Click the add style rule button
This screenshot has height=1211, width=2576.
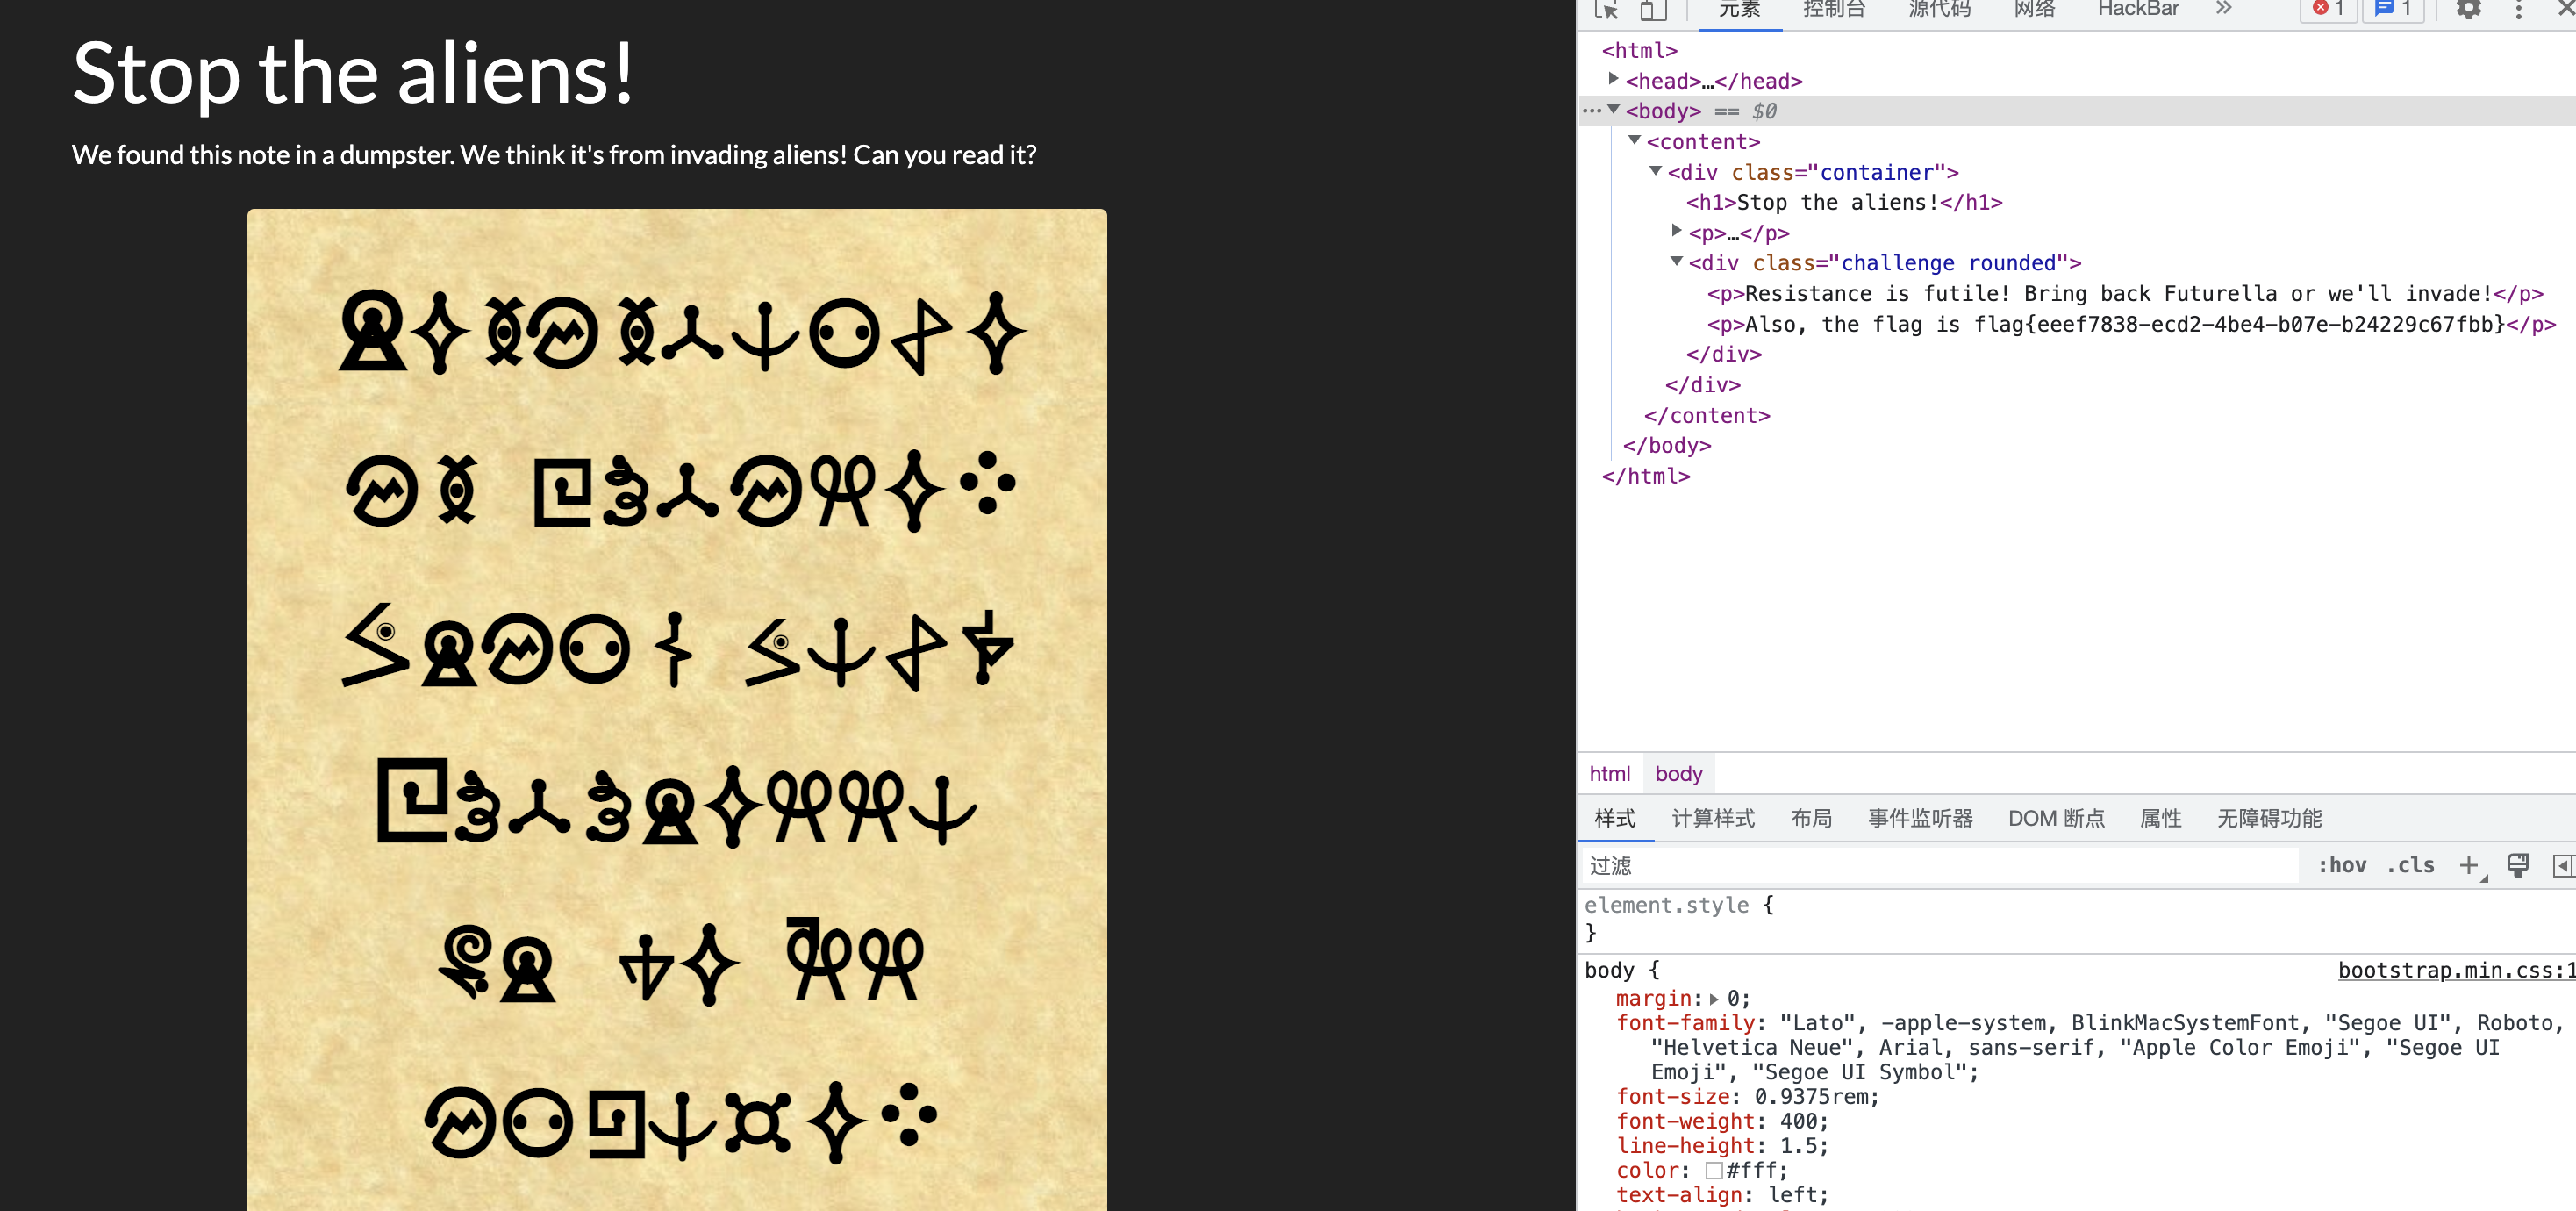point(2469,866)
